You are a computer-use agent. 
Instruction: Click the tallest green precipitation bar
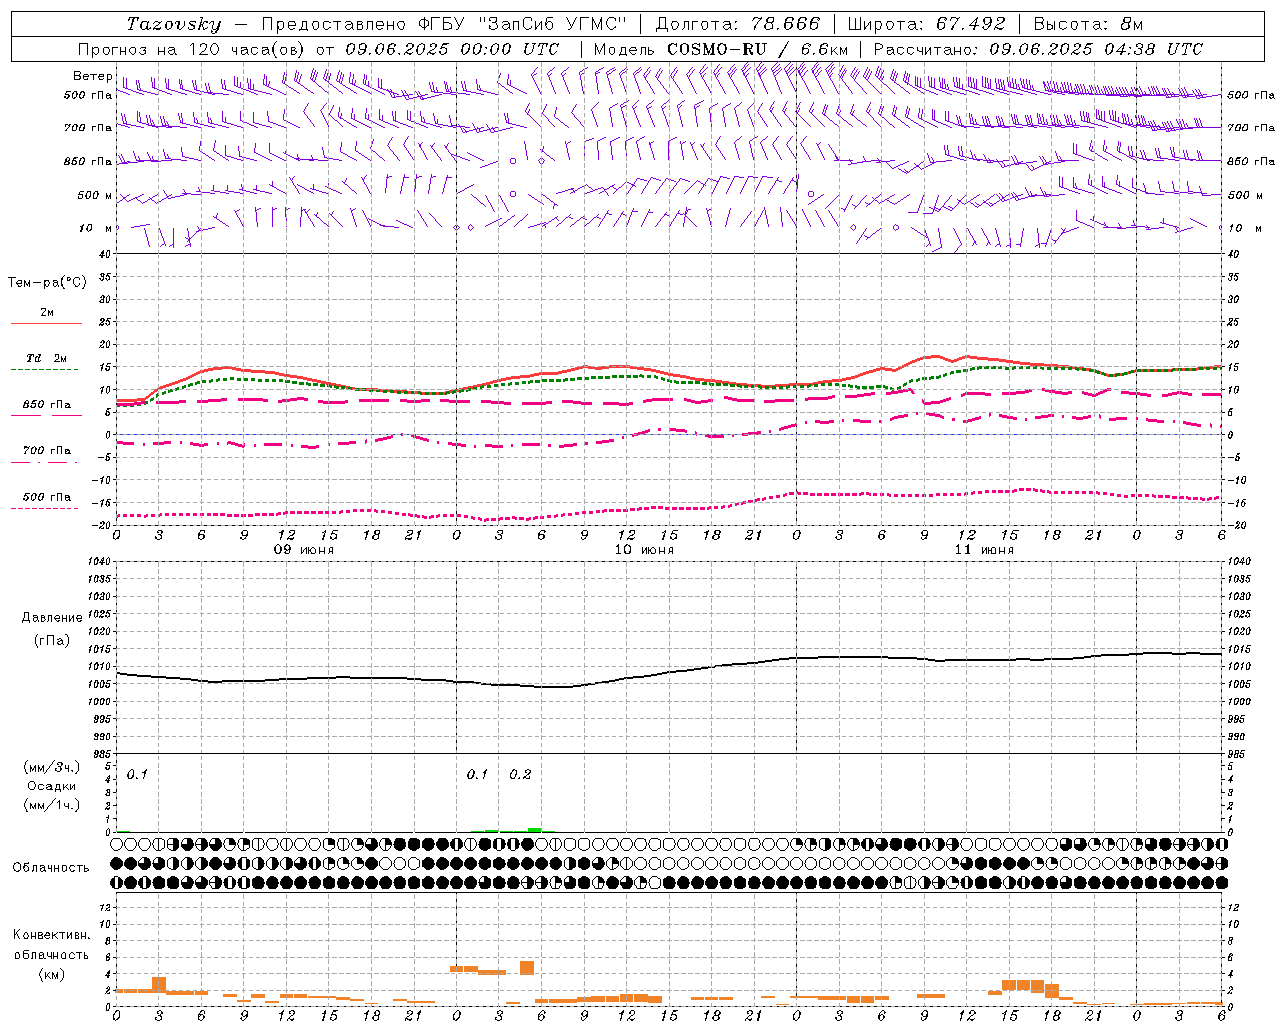pos(535,829)
